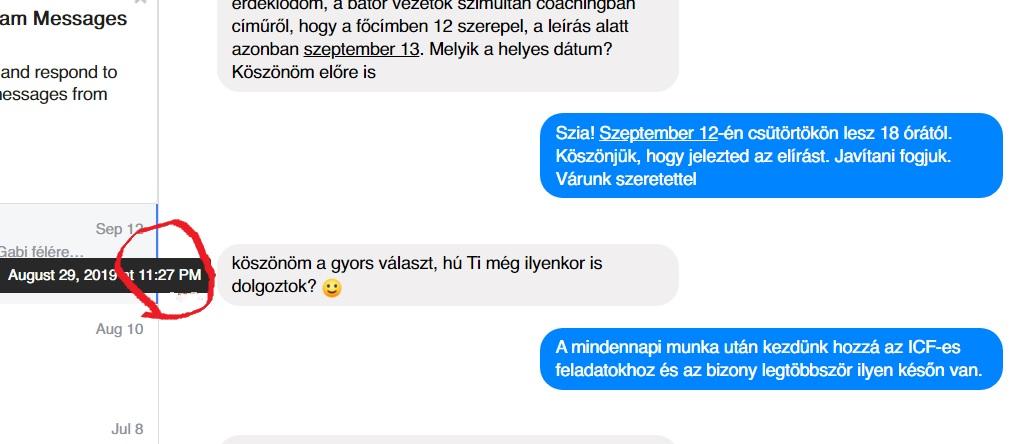
Task: Click the blue selection bar beside conversation list
Action: 157,253
